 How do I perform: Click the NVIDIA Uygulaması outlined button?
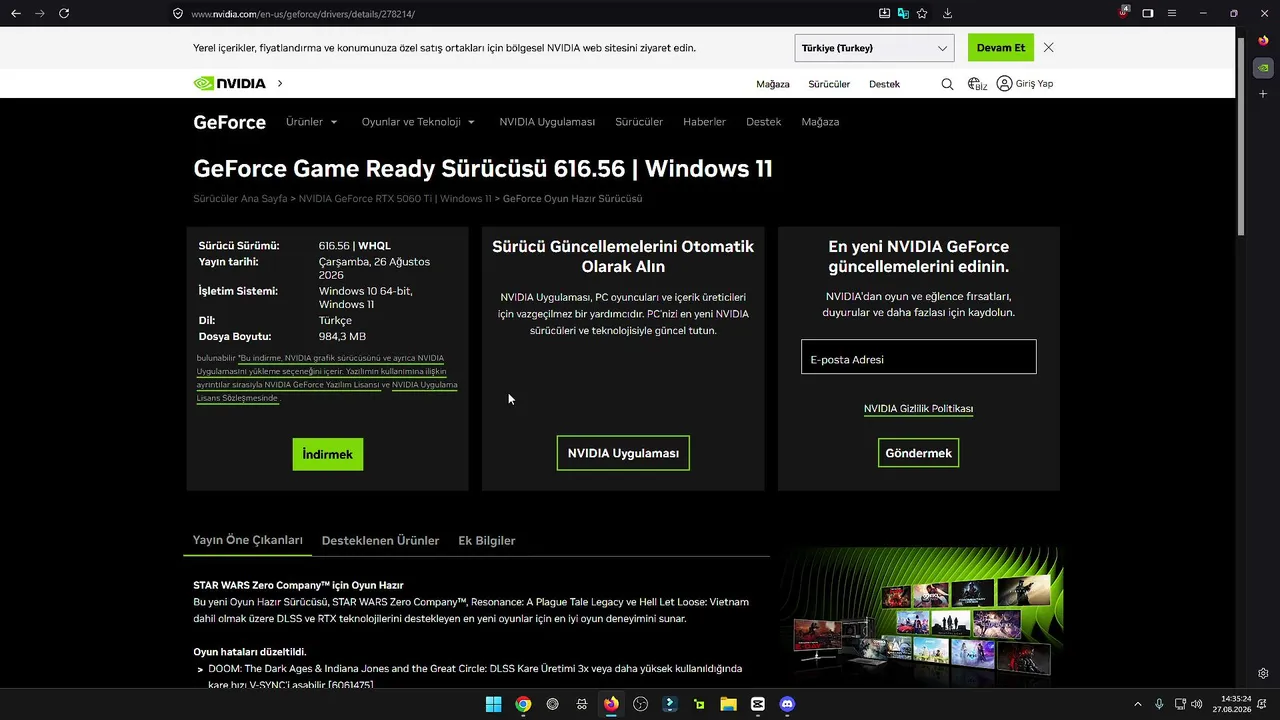(x=623, y=453)
